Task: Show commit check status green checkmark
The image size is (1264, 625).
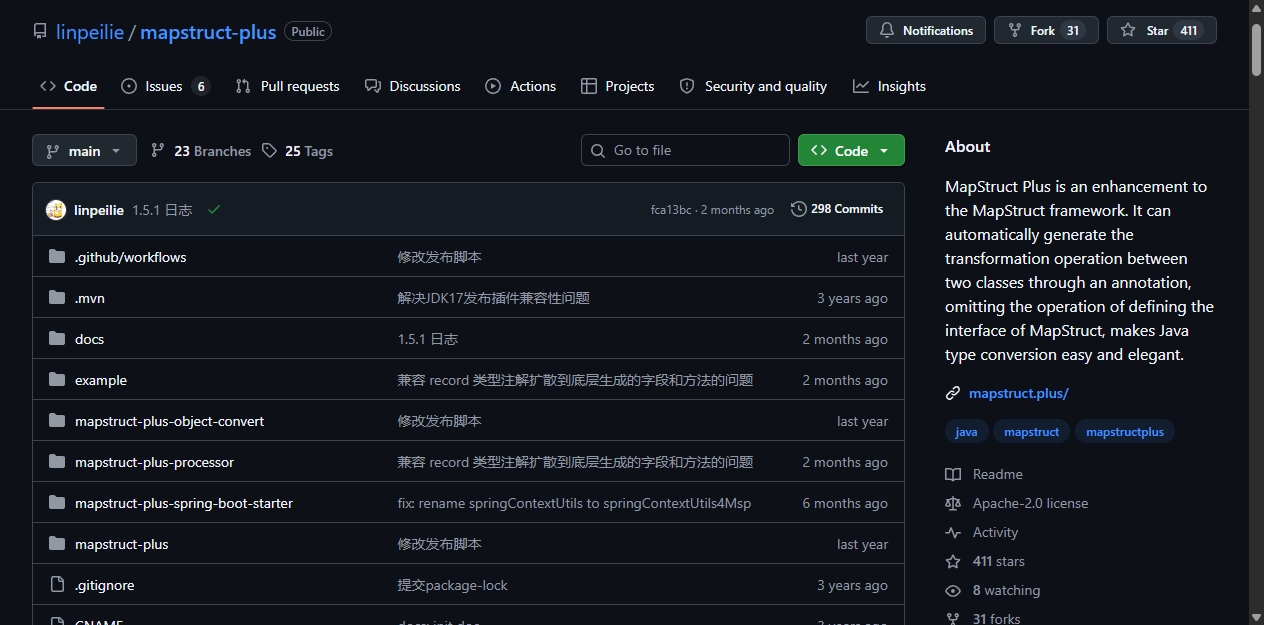Action: (x=214, y=210)
